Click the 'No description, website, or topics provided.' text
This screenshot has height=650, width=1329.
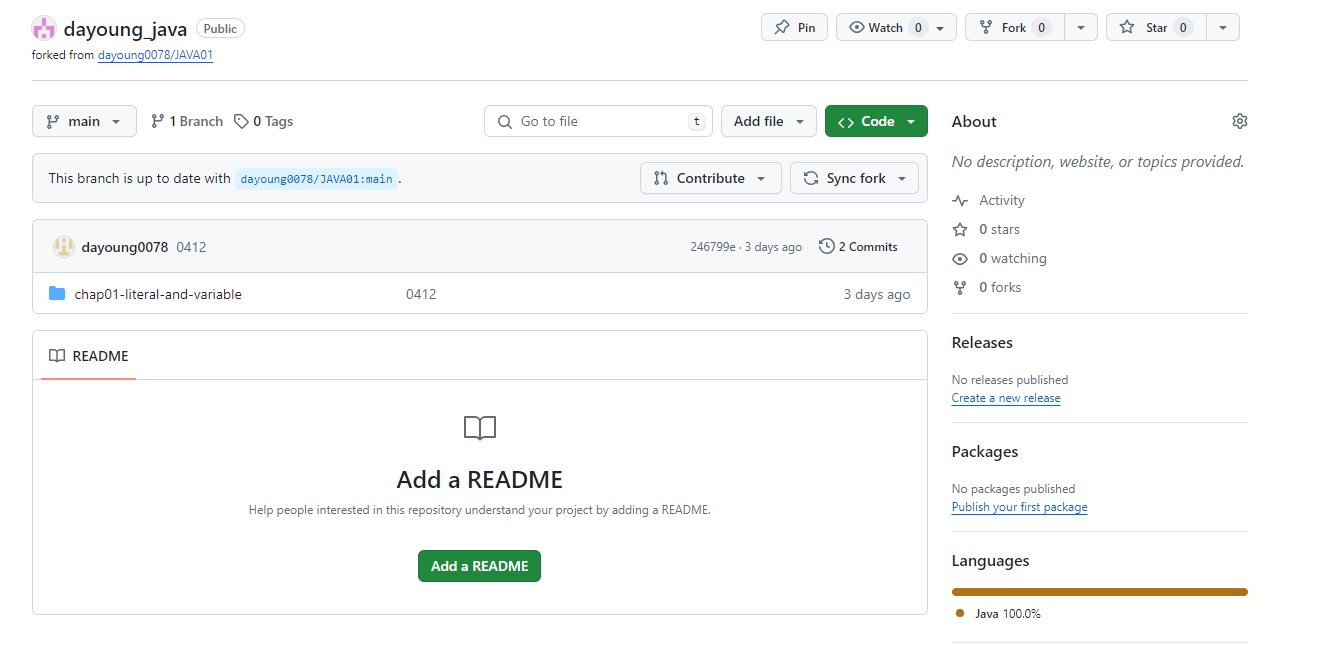click(1098, 161)
